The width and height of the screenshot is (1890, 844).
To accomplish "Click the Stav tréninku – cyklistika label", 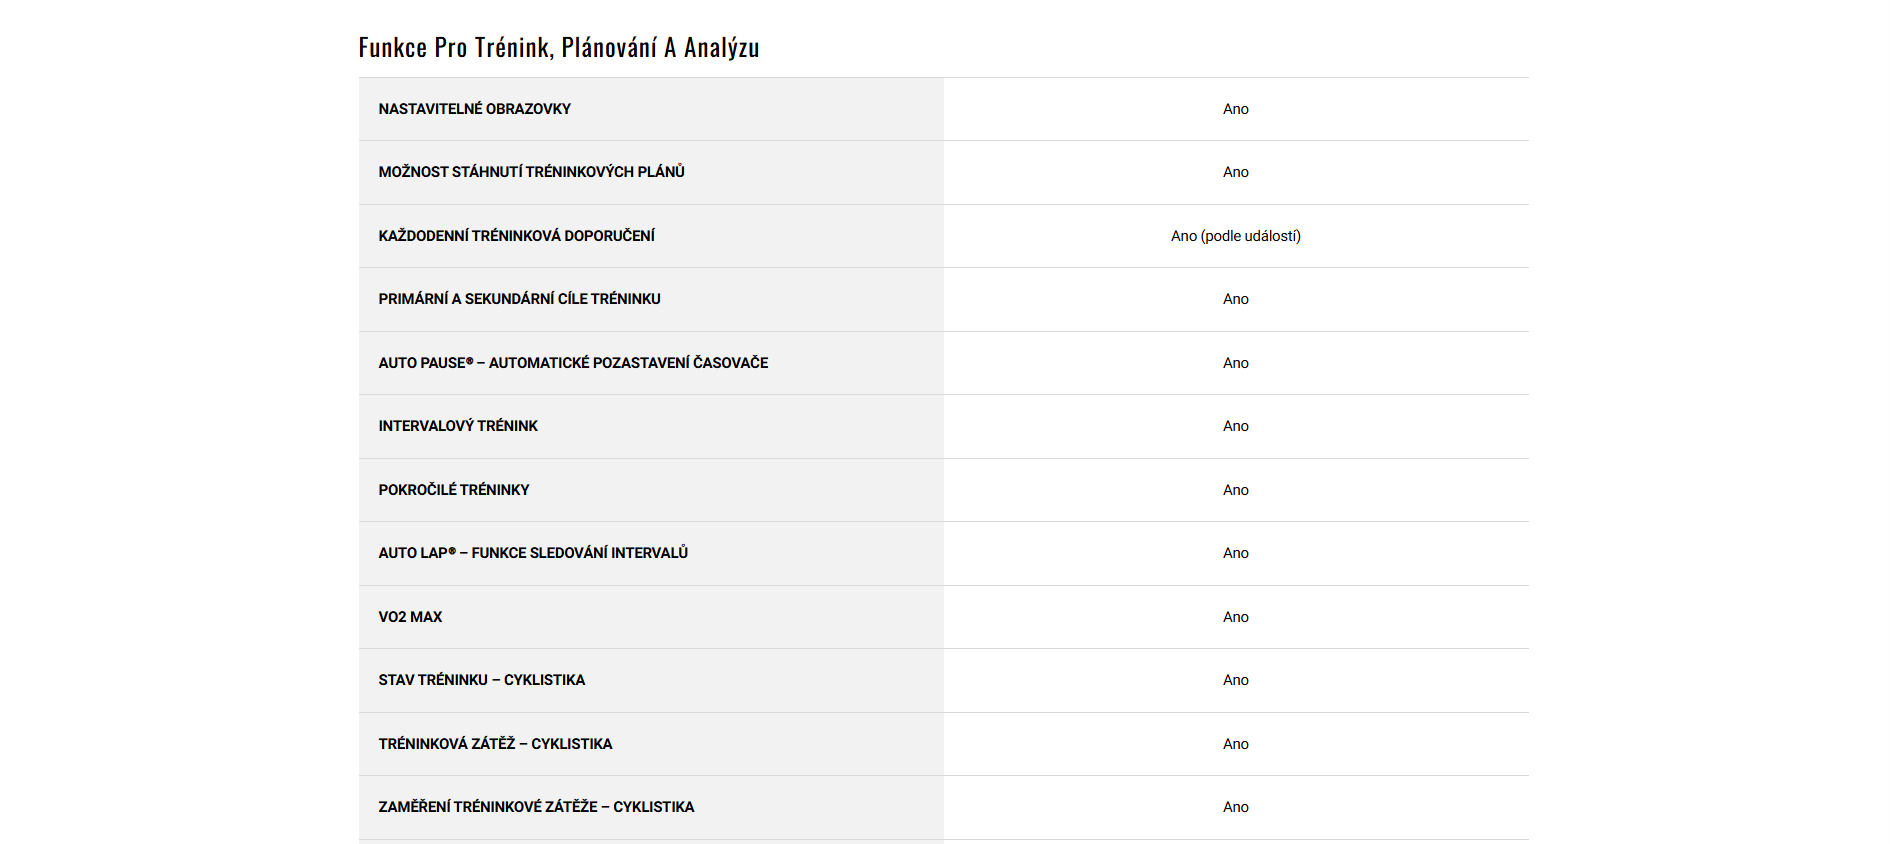I will click(481, 680).
